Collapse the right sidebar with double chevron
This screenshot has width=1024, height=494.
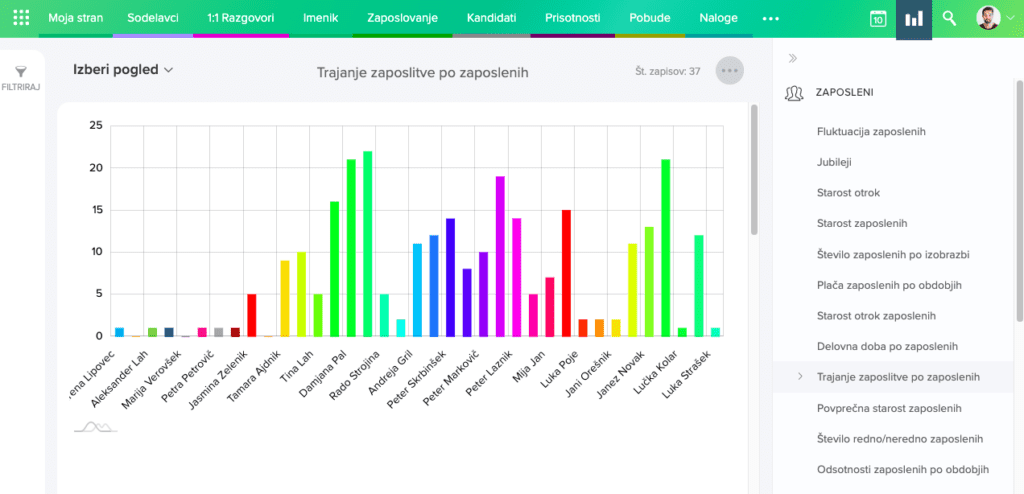pos(793,58)
